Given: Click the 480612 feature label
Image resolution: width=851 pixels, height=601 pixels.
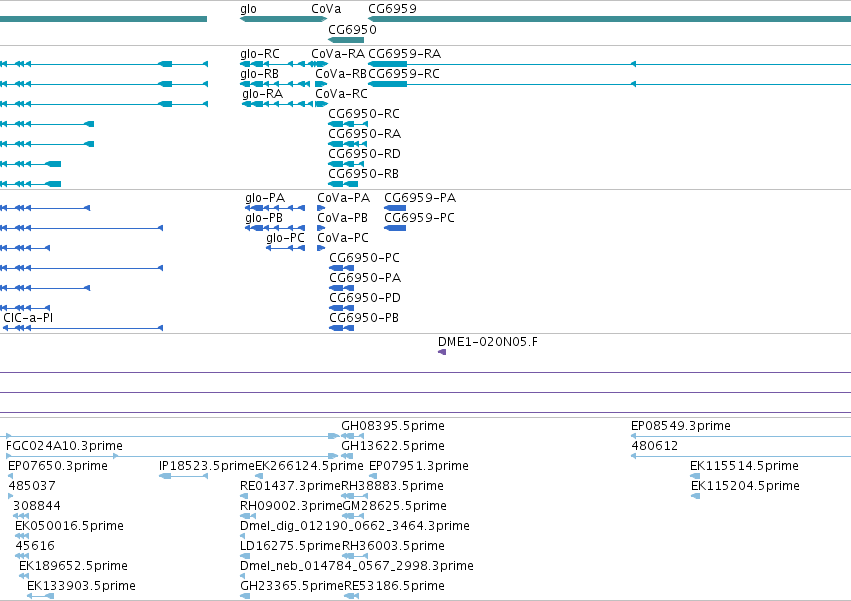Looking at the screenshot, I should tap(655, 446).
